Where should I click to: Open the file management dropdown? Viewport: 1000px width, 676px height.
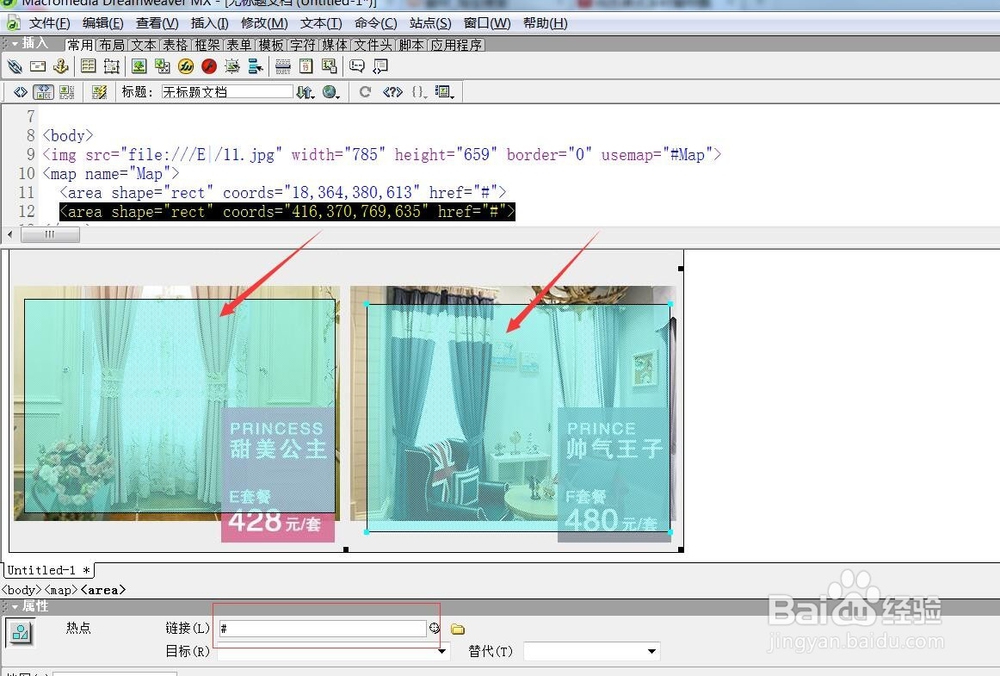pyautogui.click(x=305, y=92)
